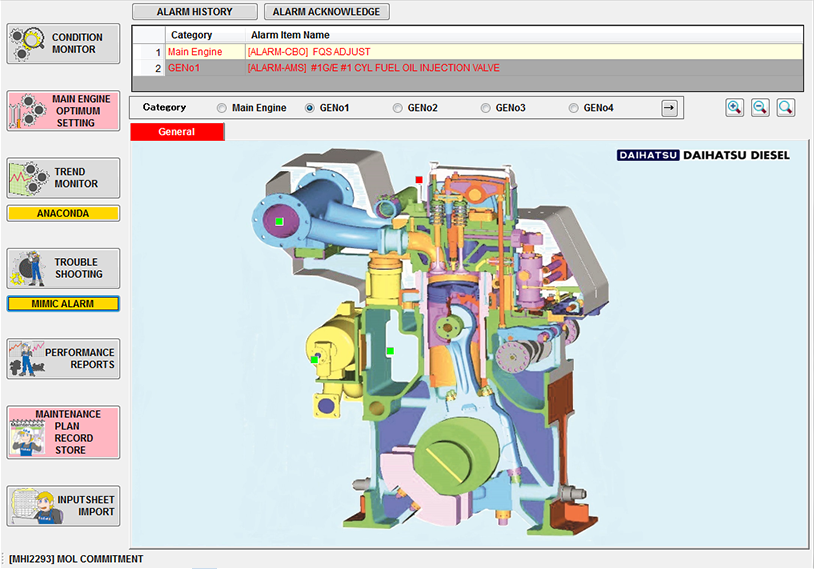
Task: Click the red alarm marker on engine top
Action: pyautogui.click(x=419, y=180)
